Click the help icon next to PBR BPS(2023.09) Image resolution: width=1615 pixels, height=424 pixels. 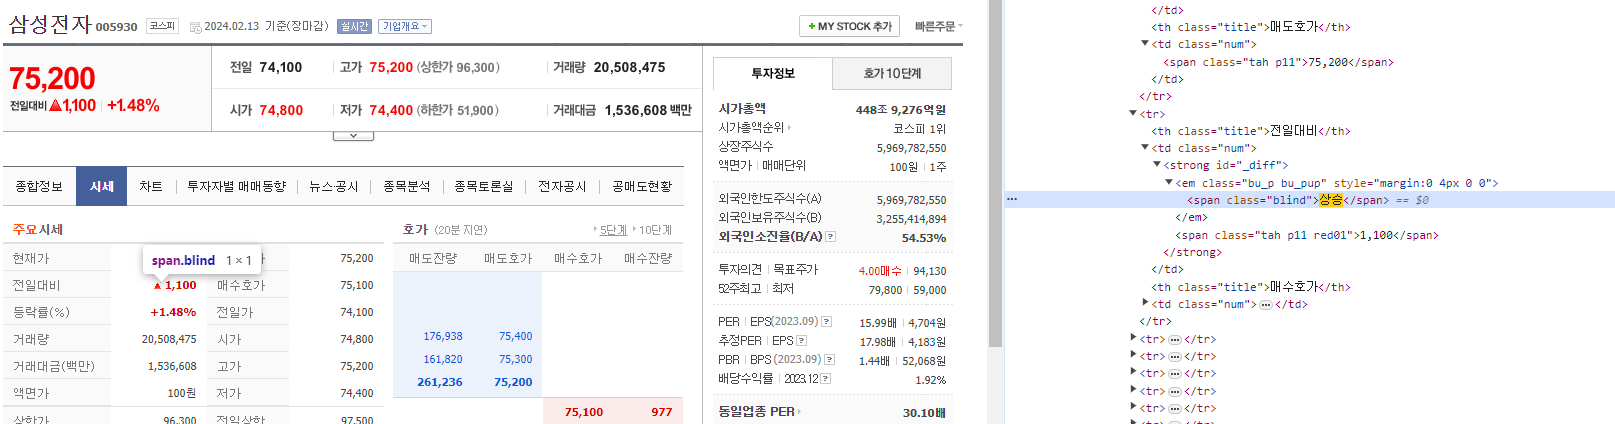click(829, 360)
